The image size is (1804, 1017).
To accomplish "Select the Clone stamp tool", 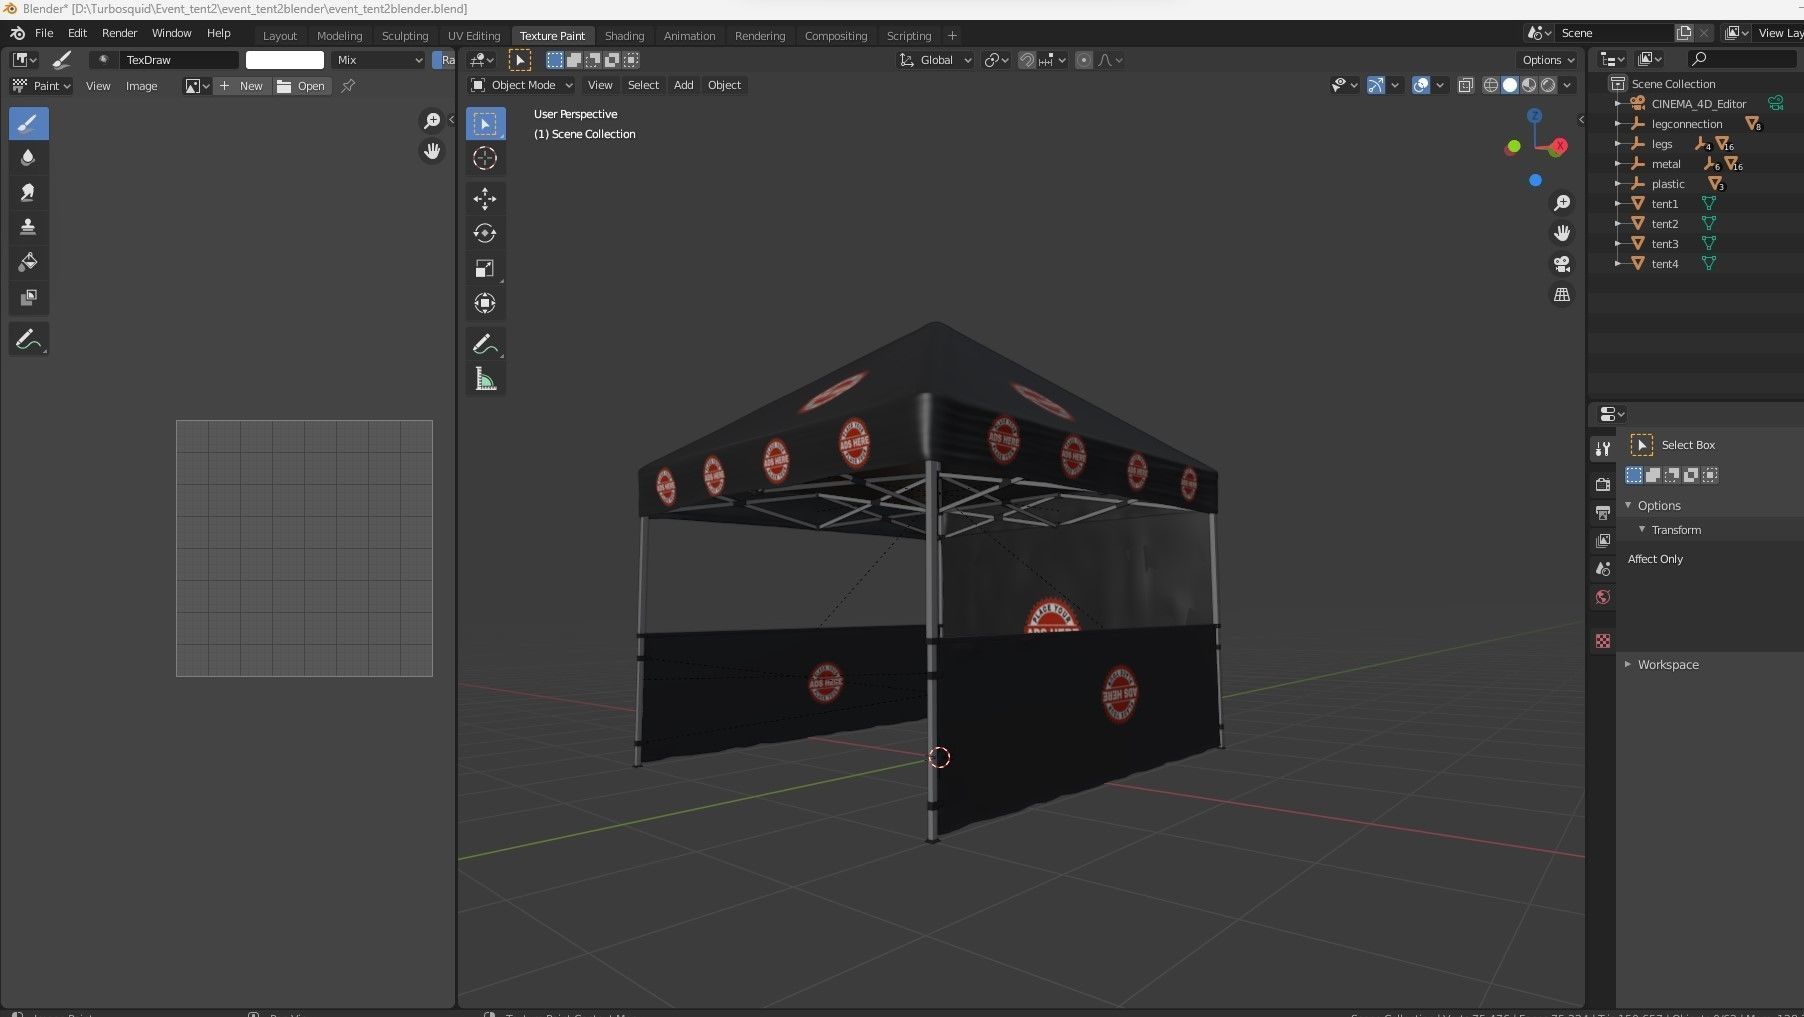I will click(28, 227).
